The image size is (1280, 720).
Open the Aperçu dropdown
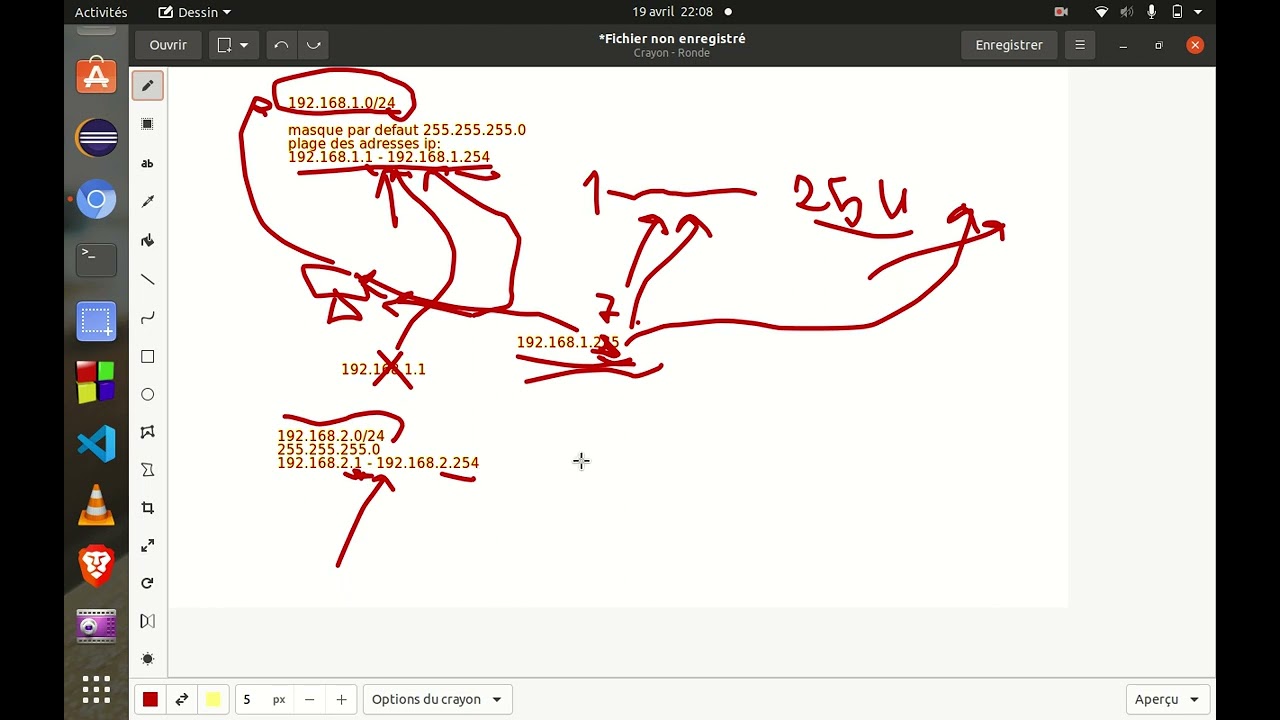point(1167,699)
